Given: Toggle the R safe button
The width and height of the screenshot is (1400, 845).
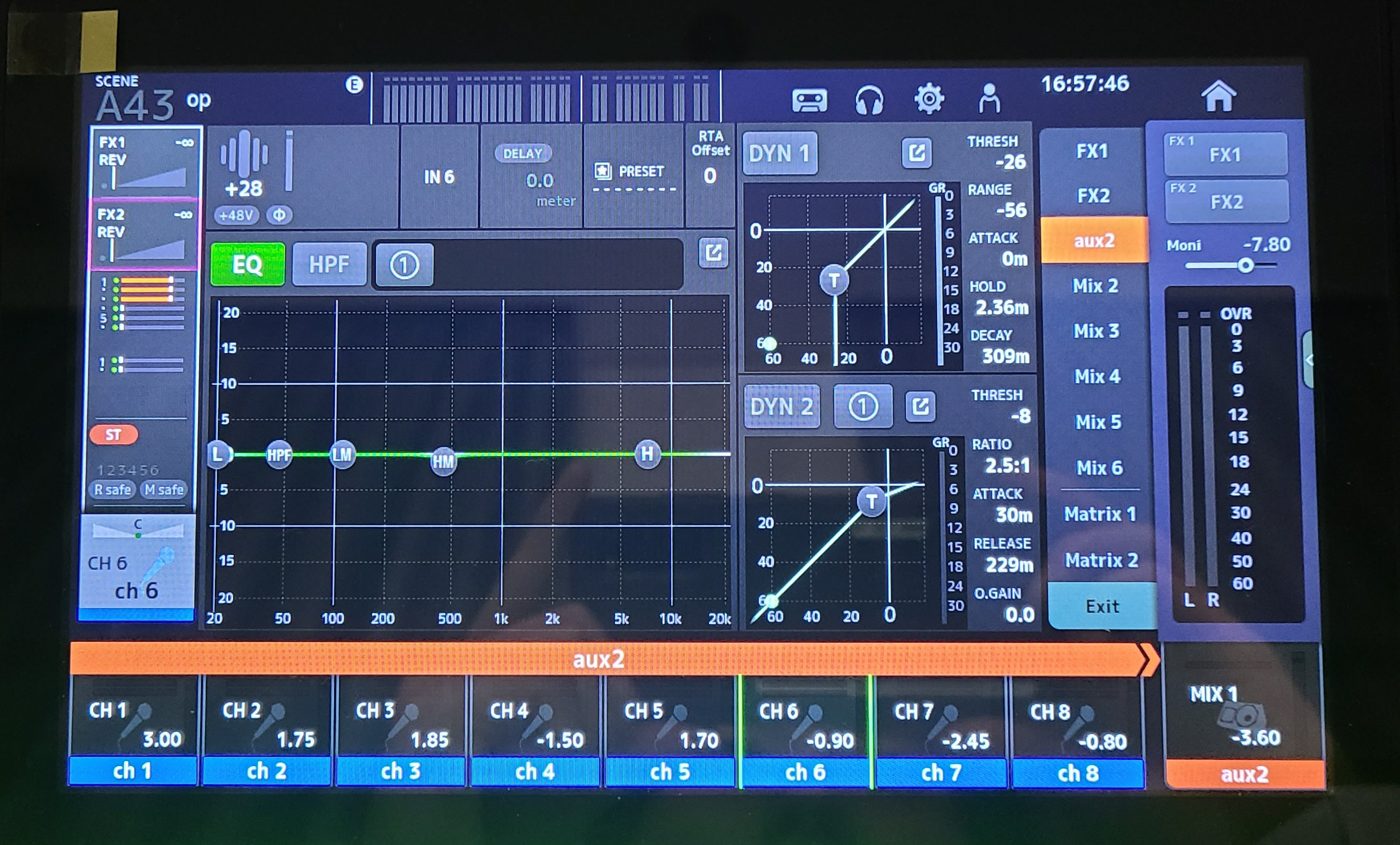Looking at the screenshot, I should [113, 490].
